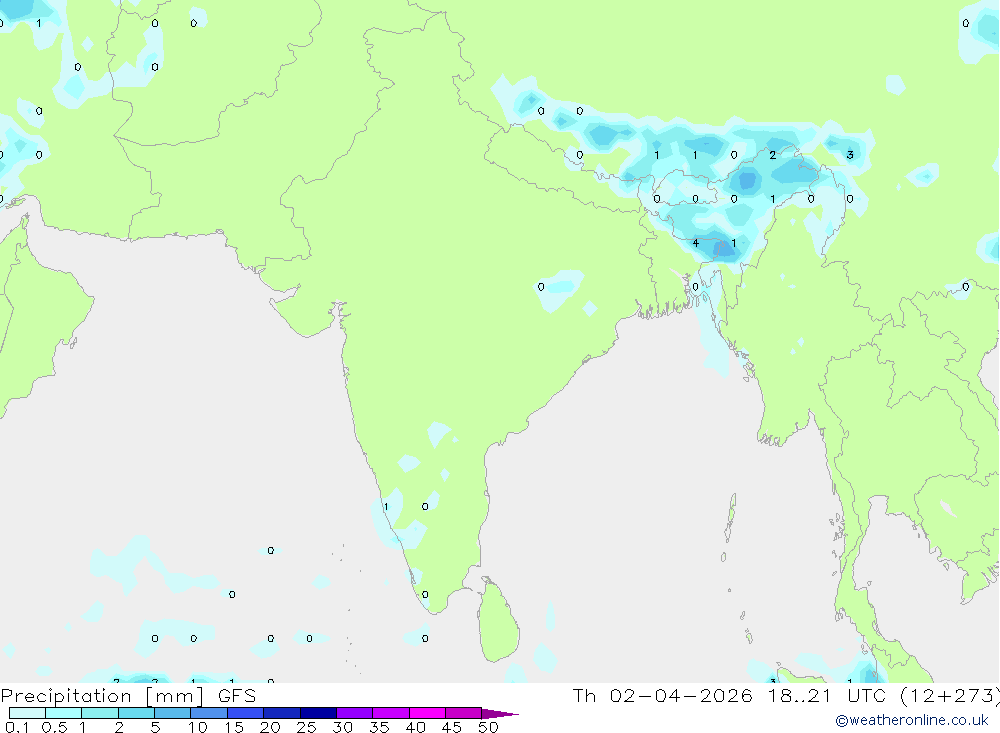The height and width of the screenshot is (733, 1000).
Task: Click the "50" legend scale label
Action: tap(488, 727)
